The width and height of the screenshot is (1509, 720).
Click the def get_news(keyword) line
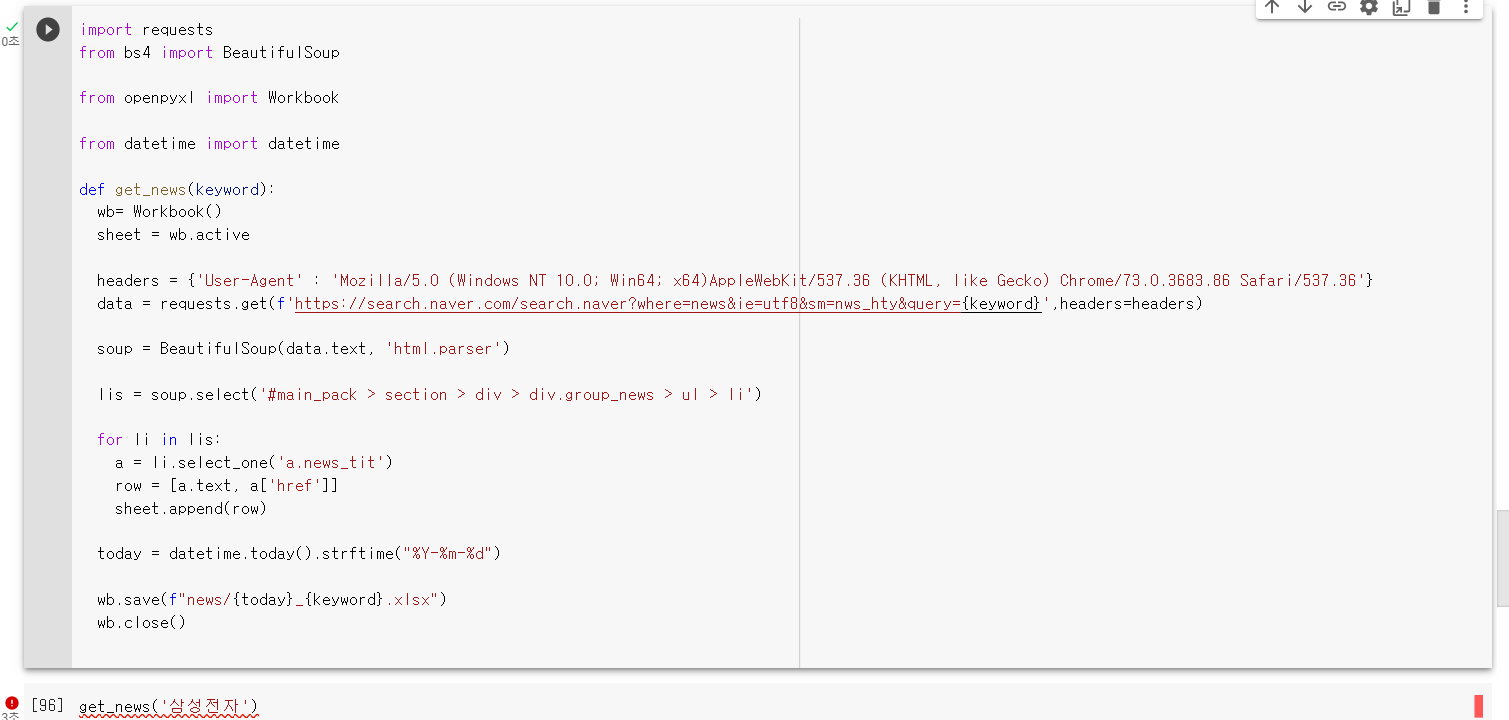click(177, 189)
